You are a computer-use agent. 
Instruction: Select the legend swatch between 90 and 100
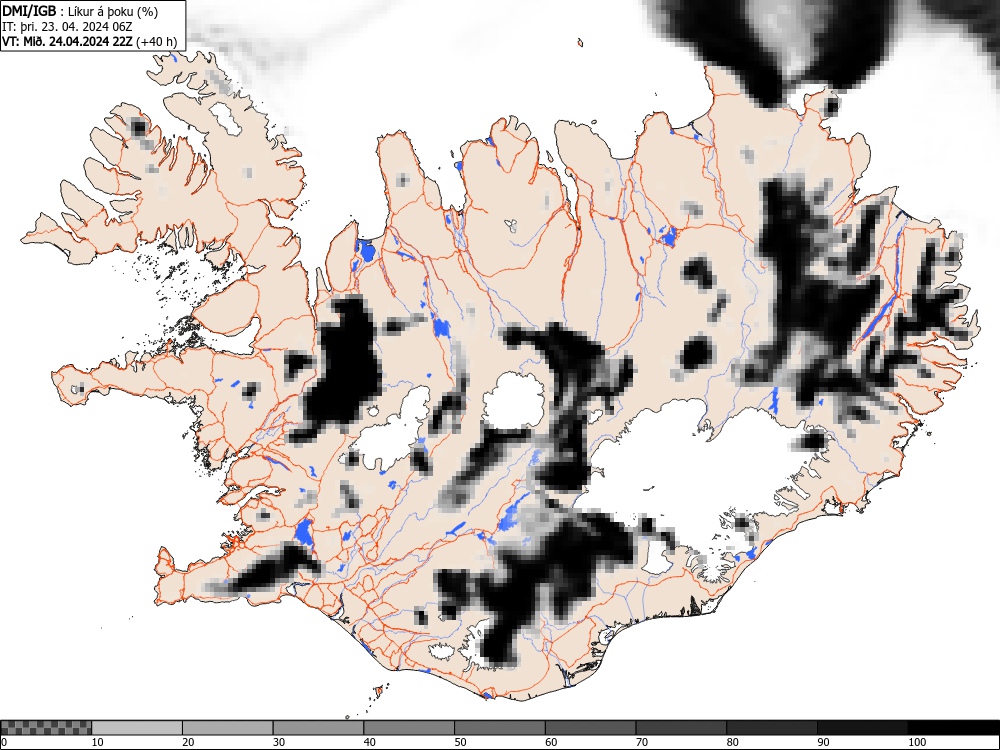pos(862,728)
